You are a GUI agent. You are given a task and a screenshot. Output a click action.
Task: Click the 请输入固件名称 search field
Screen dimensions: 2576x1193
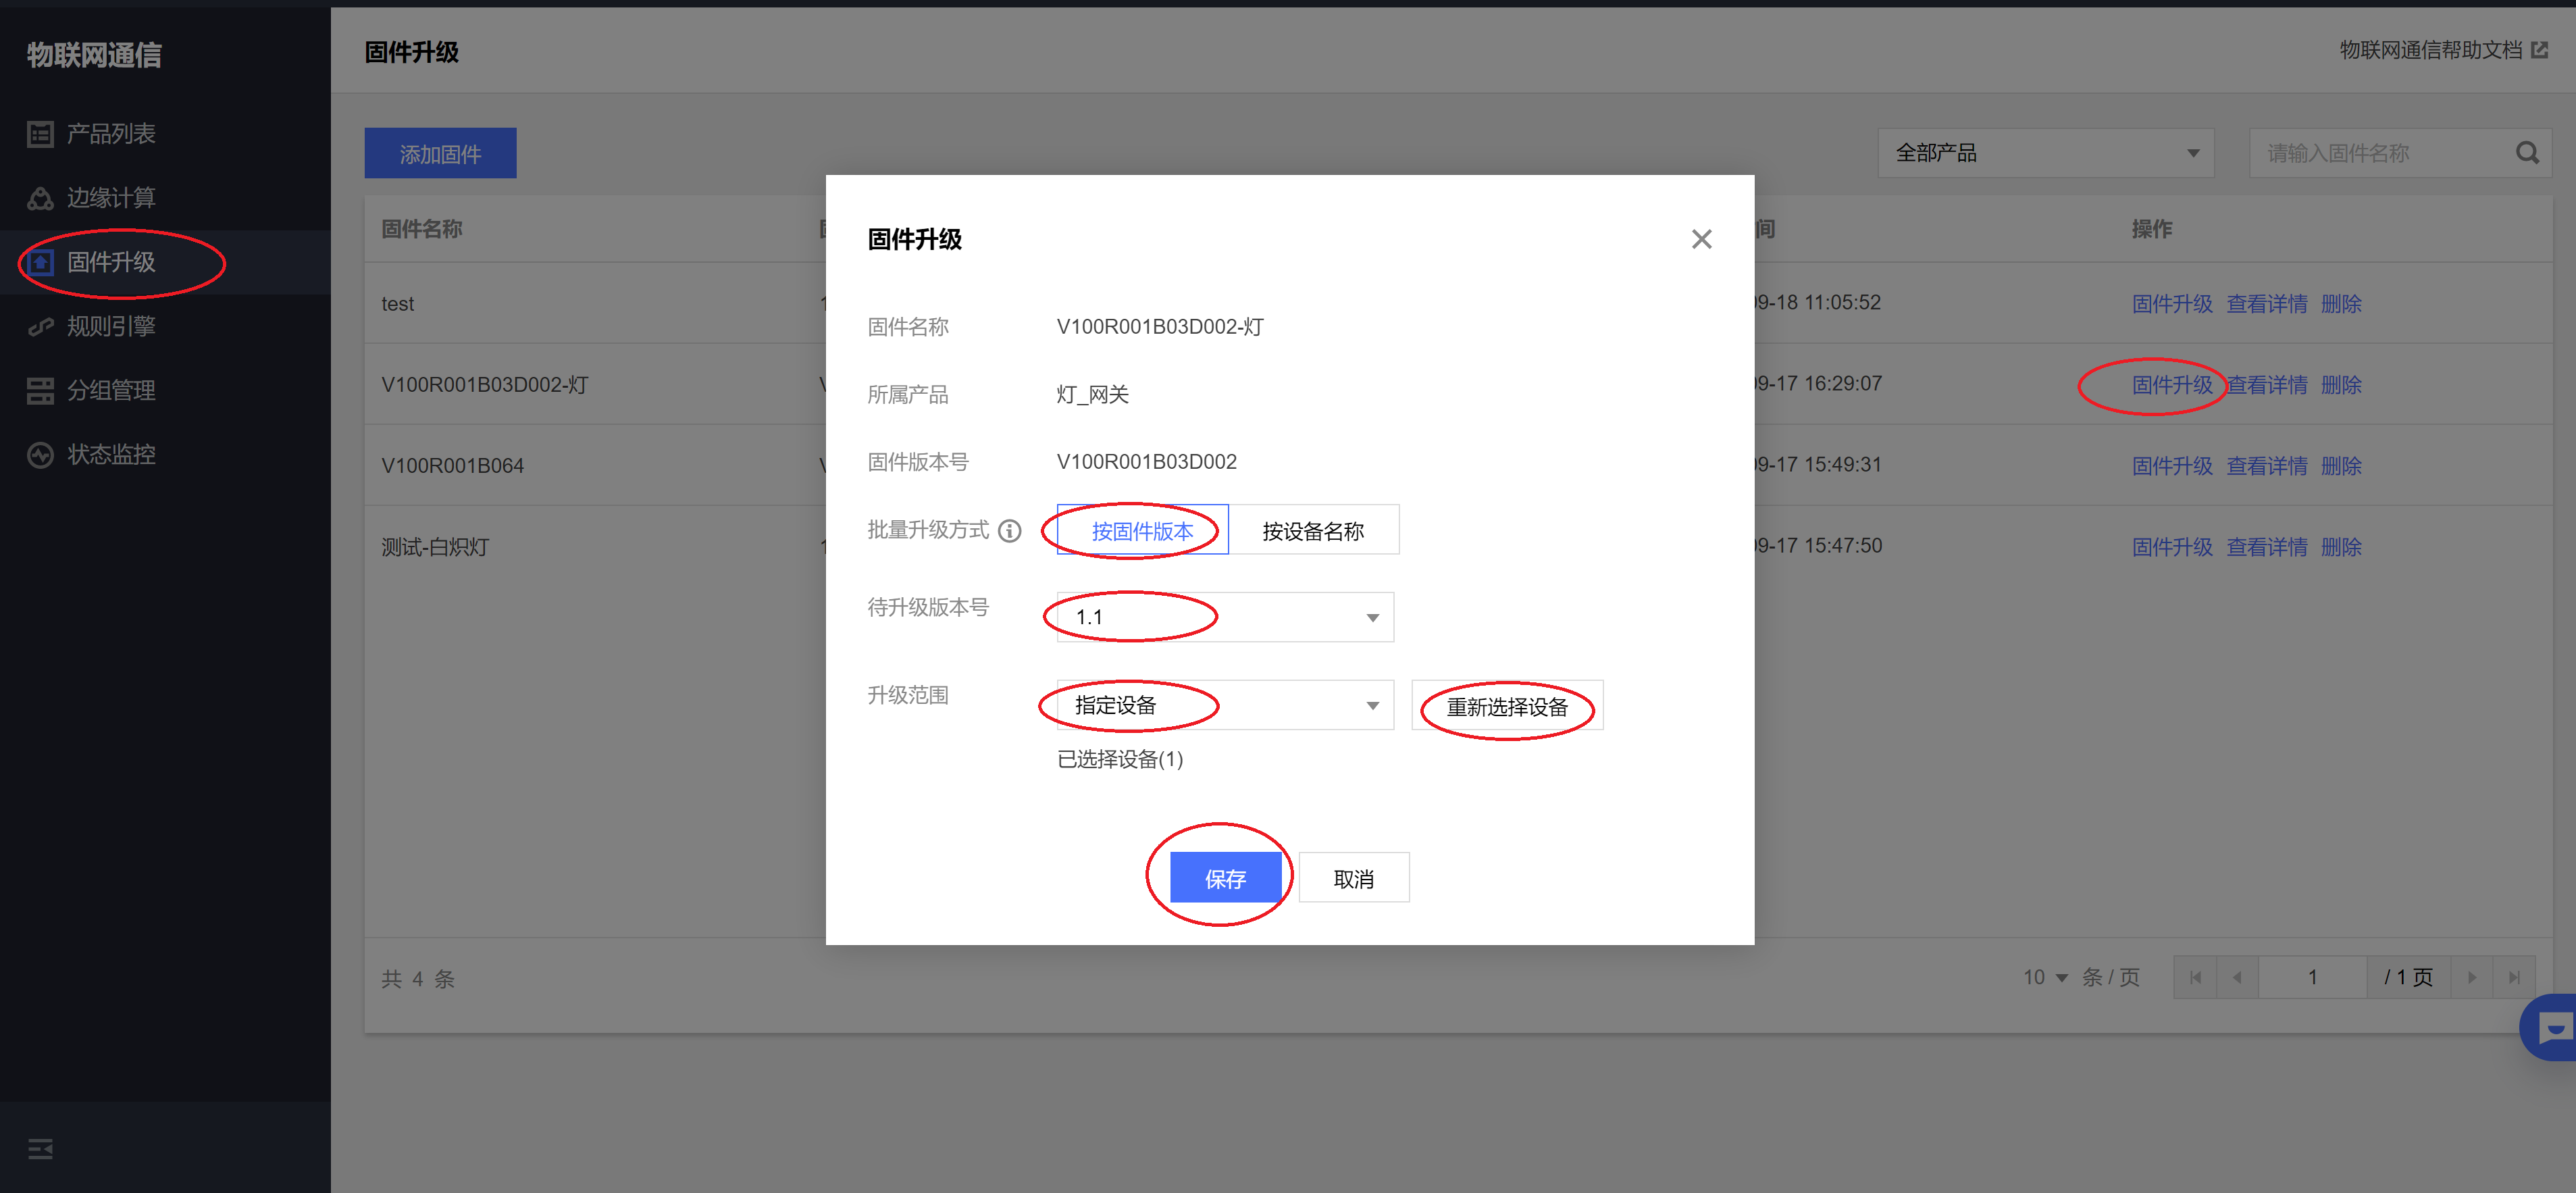pyautogui.click(x=2380, y=153)
